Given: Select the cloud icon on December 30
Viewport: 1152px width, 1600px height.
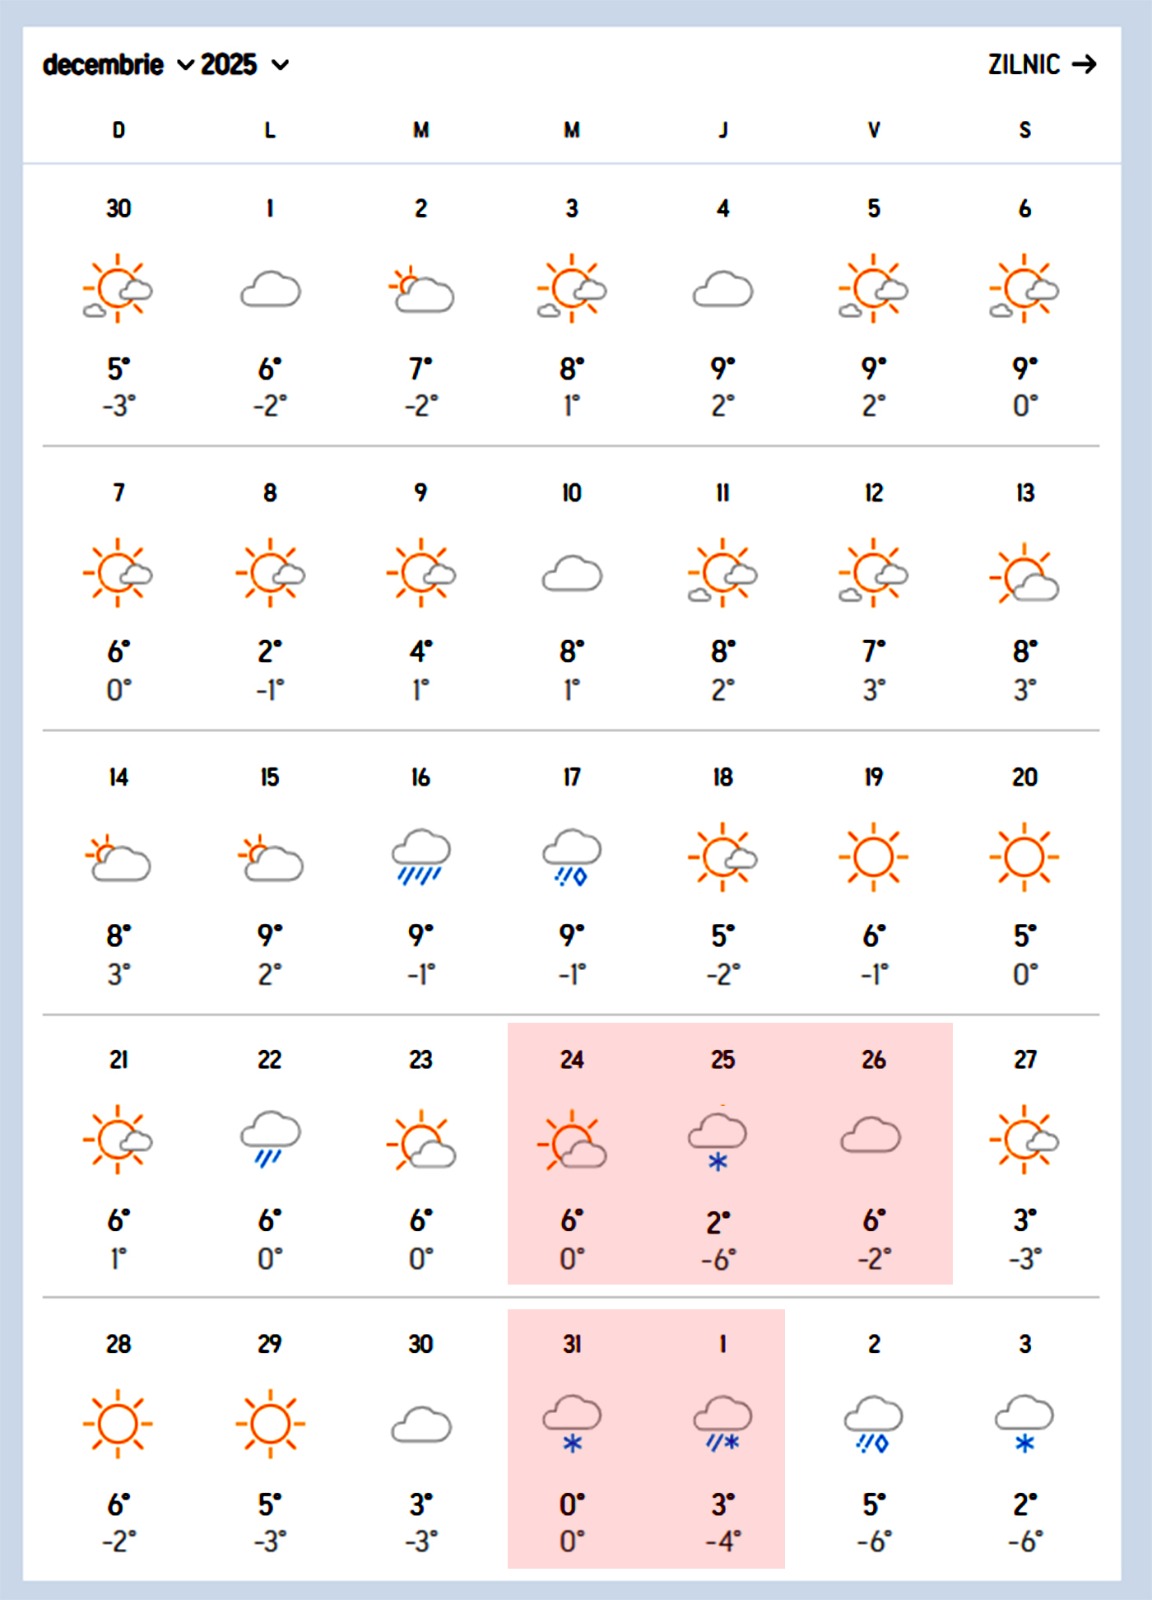Looking at the screenshot, I should pyautogui.click(x=421, y=1425).
